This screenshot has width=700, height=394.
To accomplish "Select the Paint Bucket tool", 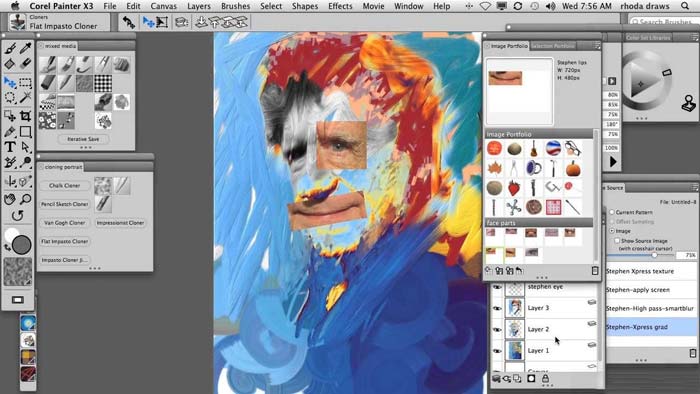I will 10,64.
